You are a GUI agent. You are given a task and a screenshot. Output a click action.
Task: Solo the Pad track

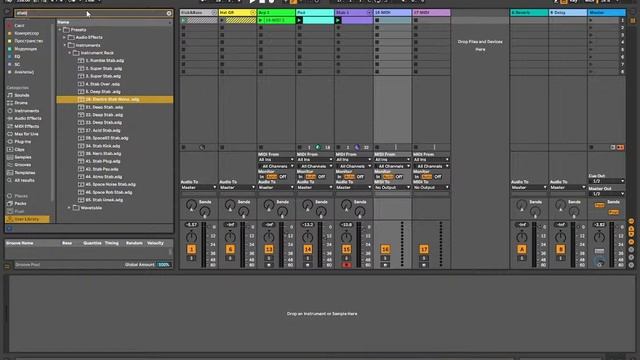(x=308, y=258)
